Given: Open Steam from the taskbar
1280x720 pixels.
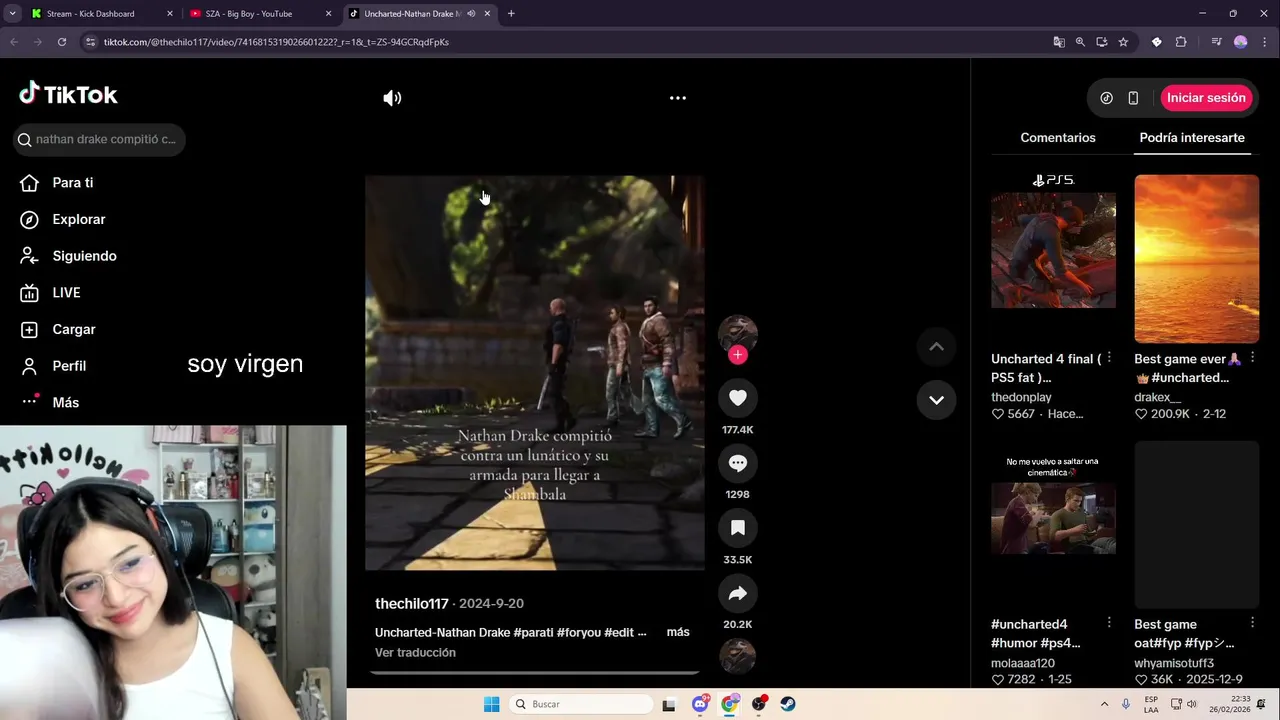Looking at the screenshot, I should point(788,704).
